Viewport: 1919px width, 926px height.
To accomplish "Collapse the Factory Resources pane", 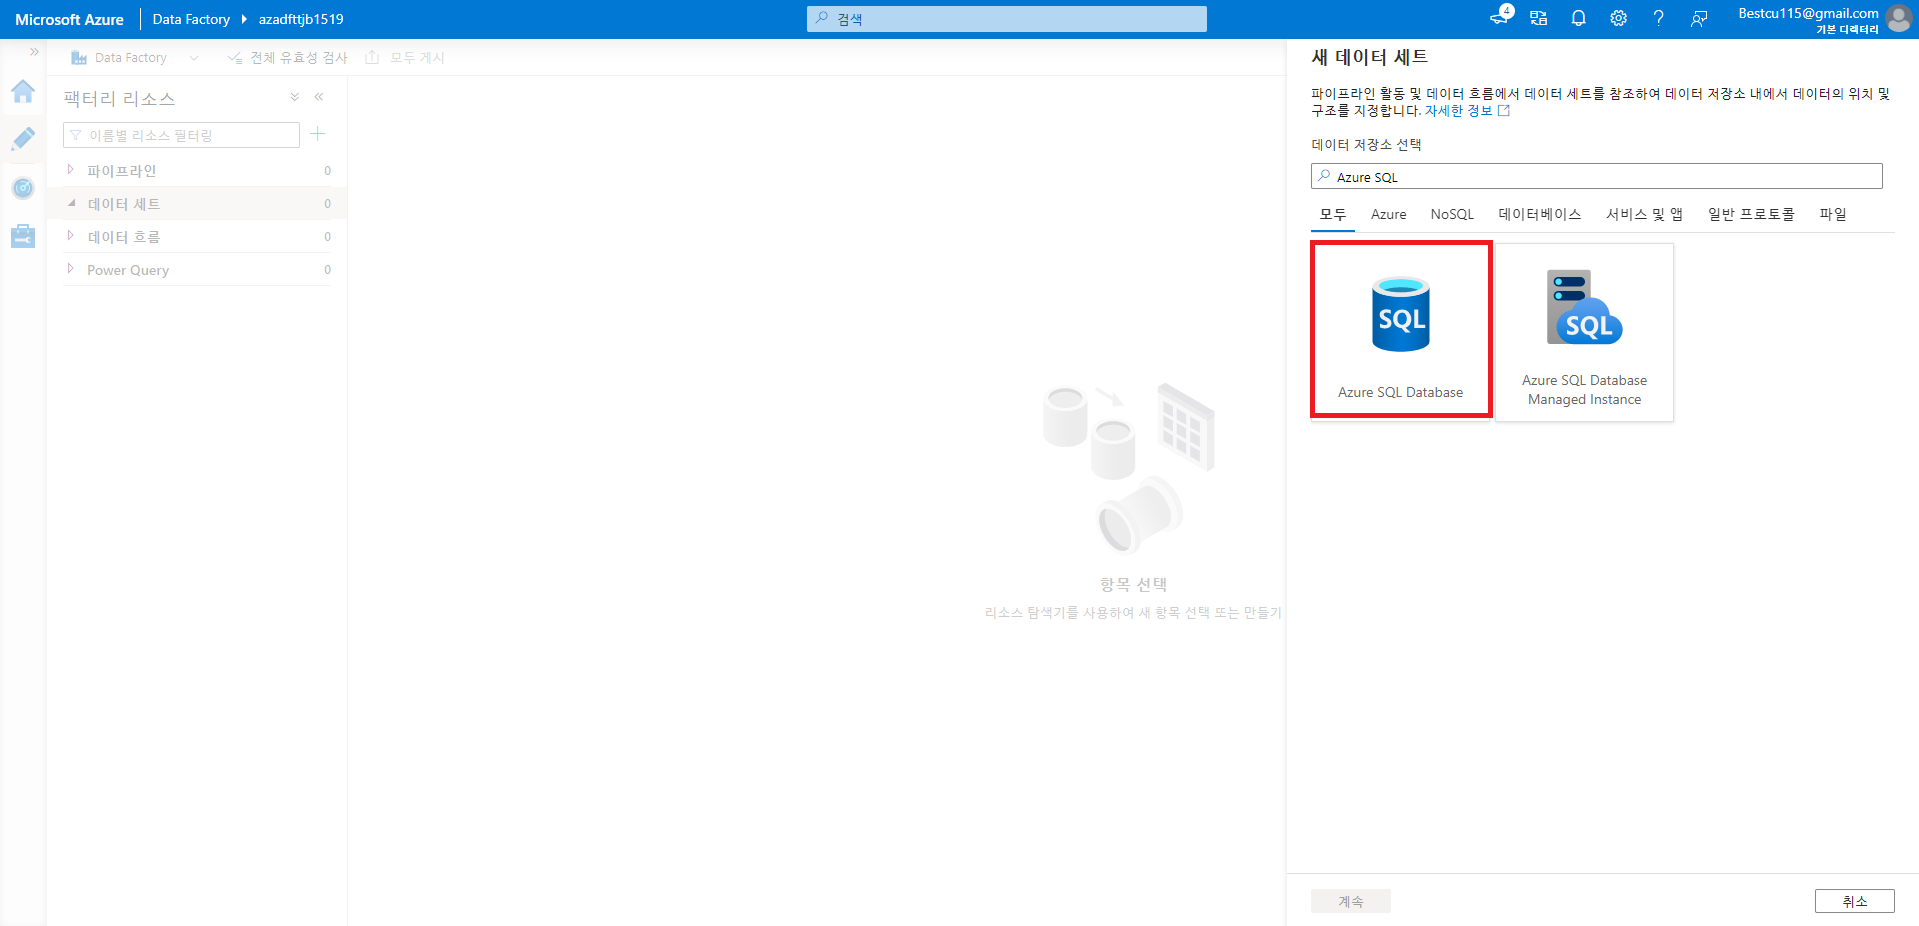I will [319, 97].
